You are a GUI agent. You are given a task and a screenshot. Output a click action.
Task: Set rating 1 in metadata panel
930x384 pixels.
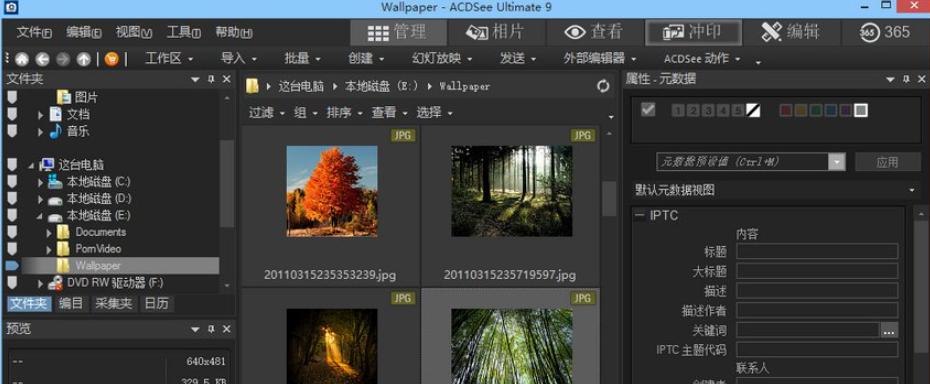(679, 110)
